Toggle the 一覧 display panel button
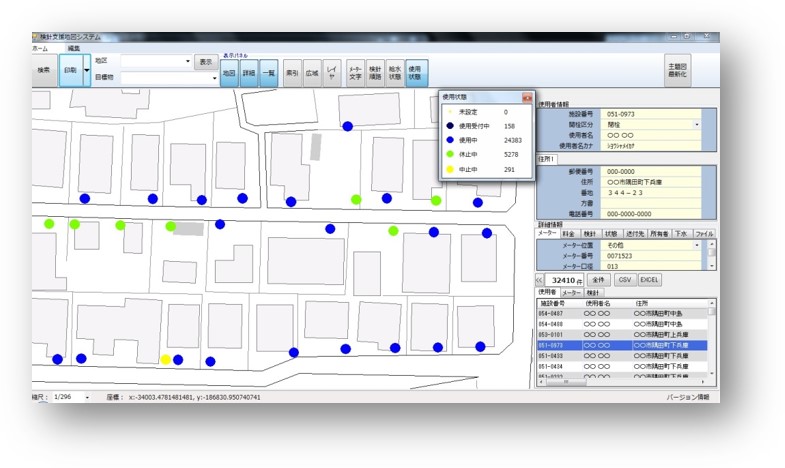Viewport: 785px width, 468px height. [x=268, y=73]
